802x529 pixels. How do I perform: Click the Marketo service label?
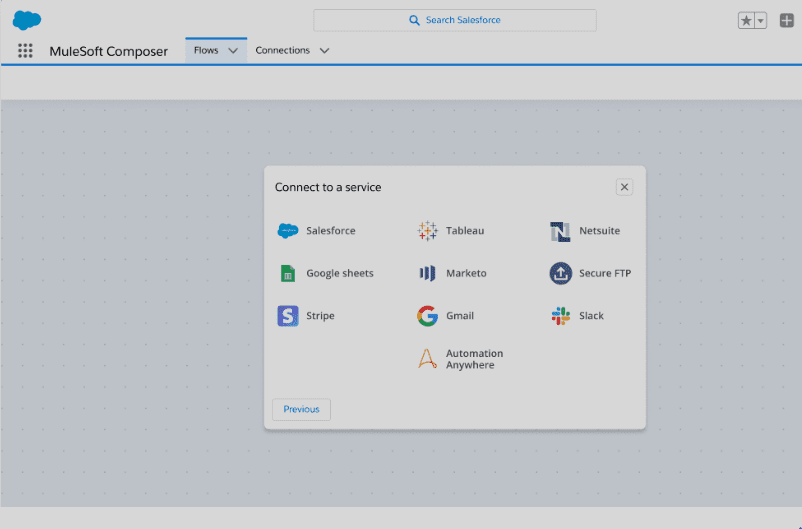tap(466, 273)
